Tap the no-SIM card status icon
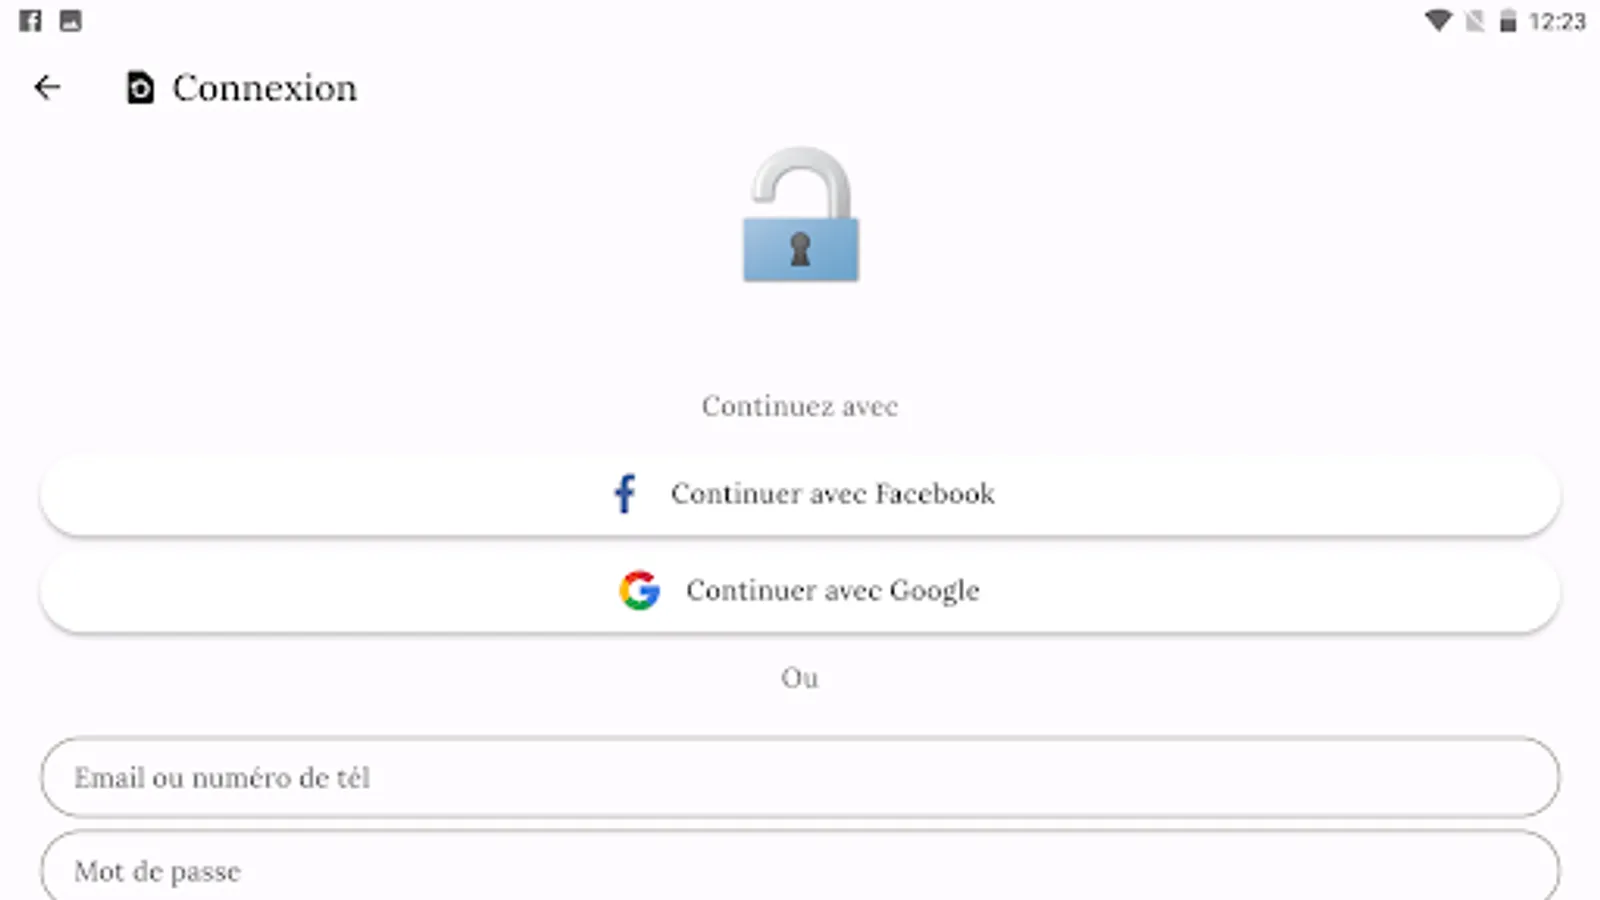This screenshot has height=900, width=1600. pyautogui.click(x=1474, y=21)
